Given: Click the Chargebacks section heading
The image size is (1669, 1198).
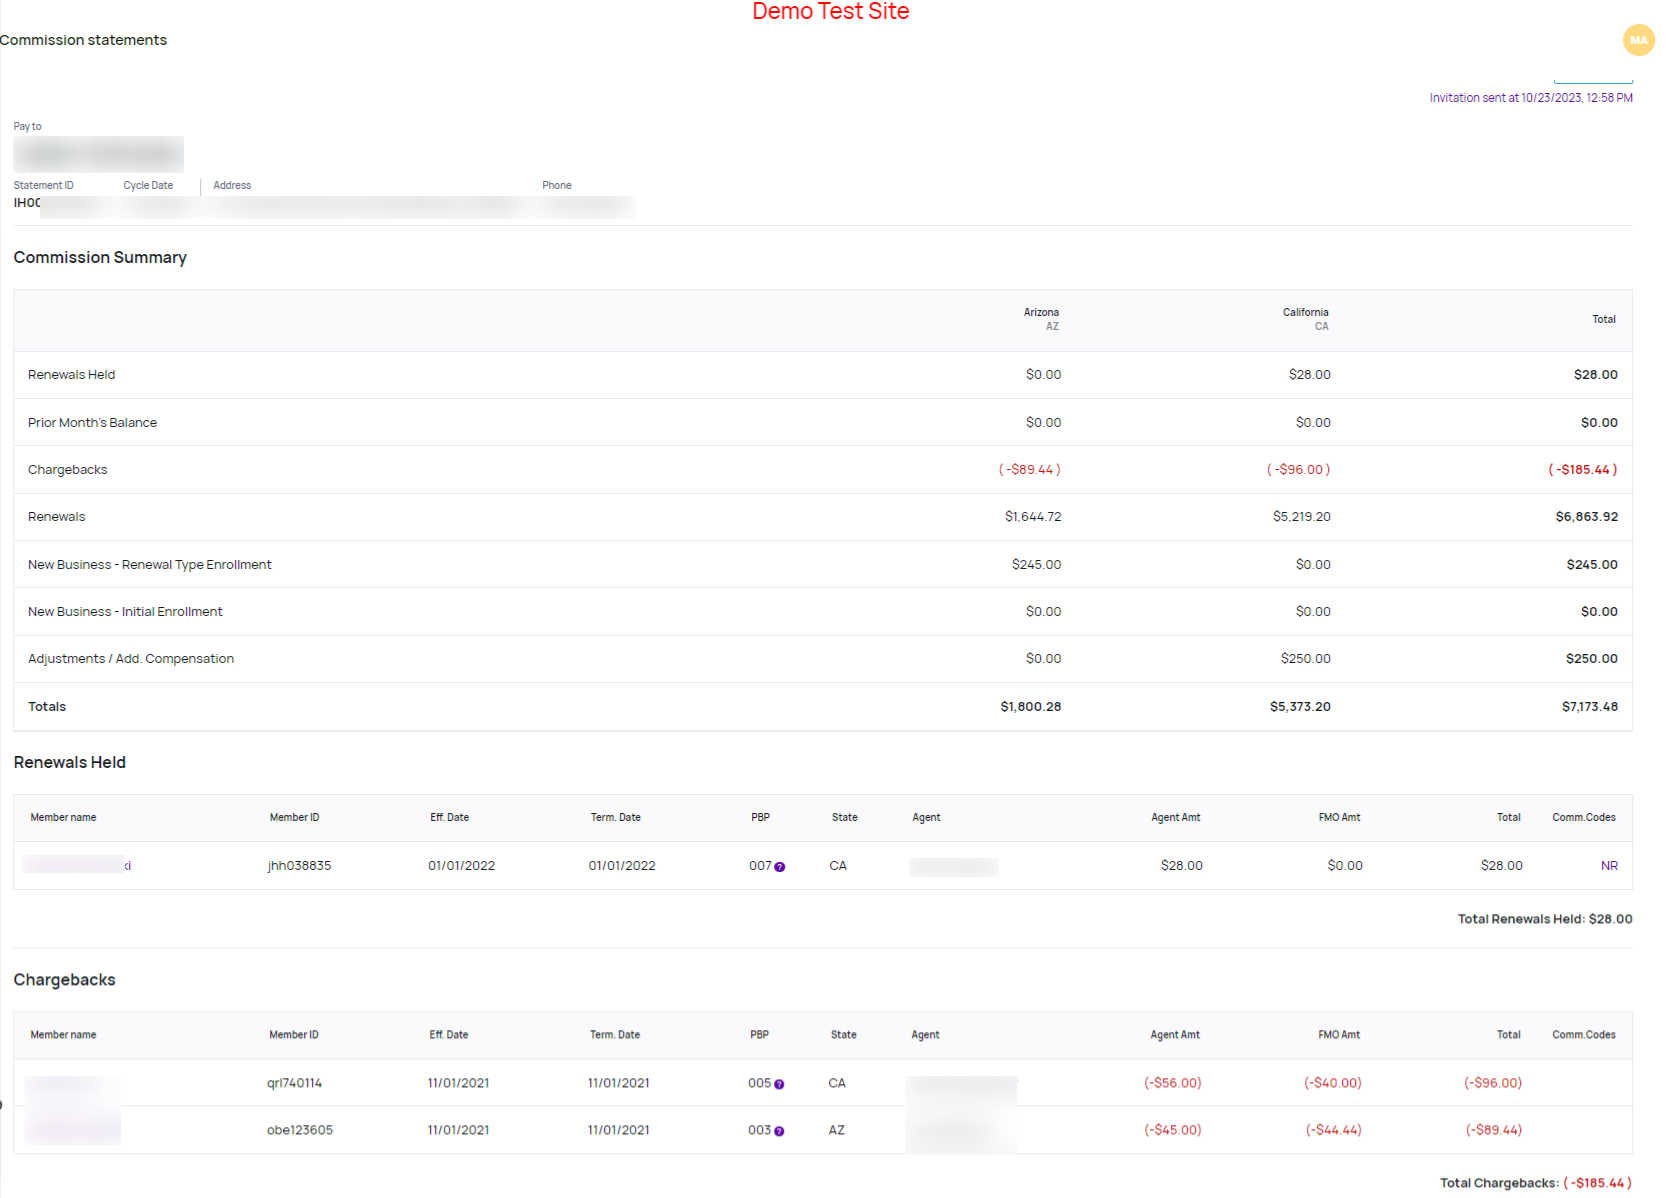Looking at the screenshot, I should (64, 980).
